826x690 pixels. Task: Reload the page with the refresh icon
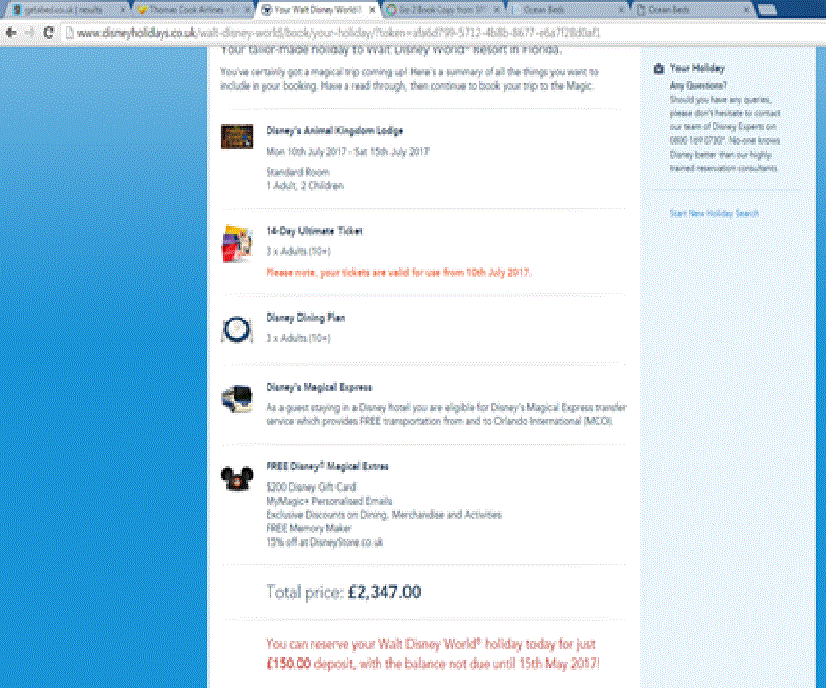48,33
